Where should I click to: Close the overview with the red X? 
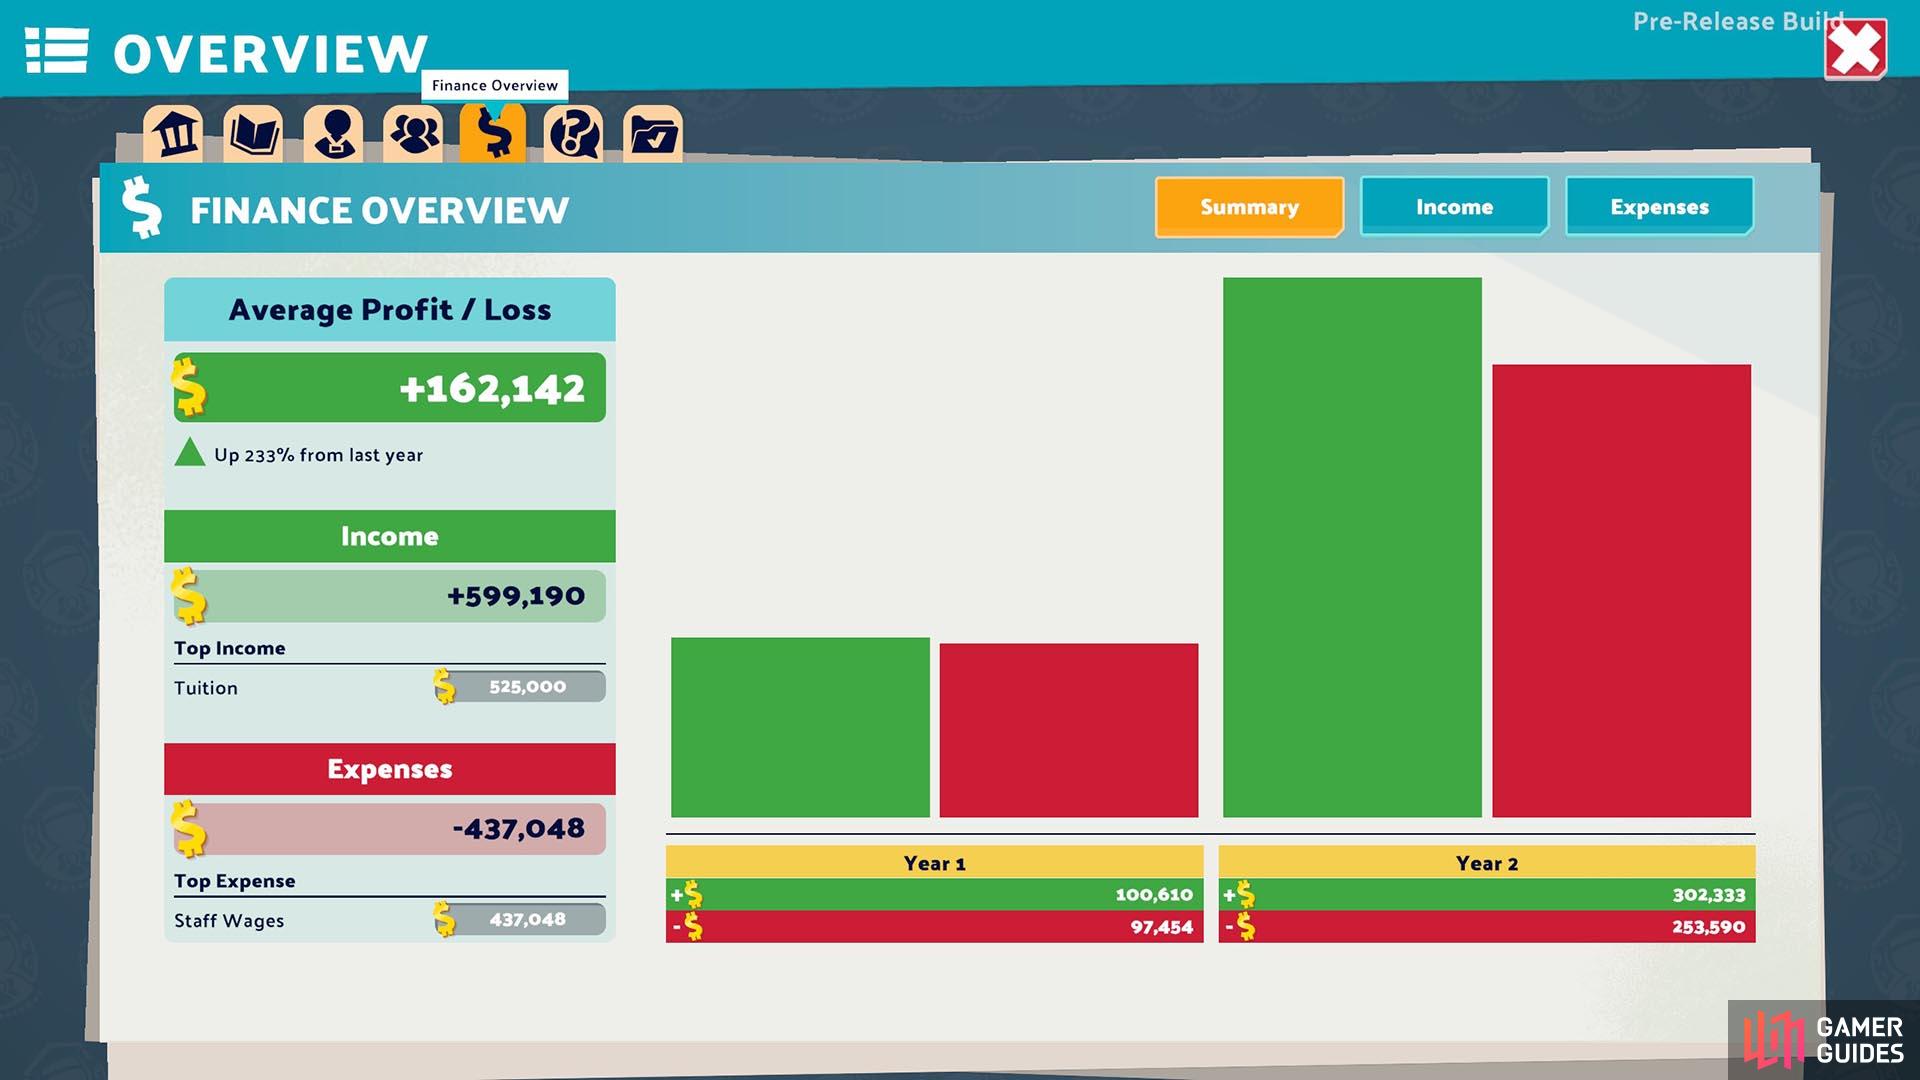point(1857,49)
